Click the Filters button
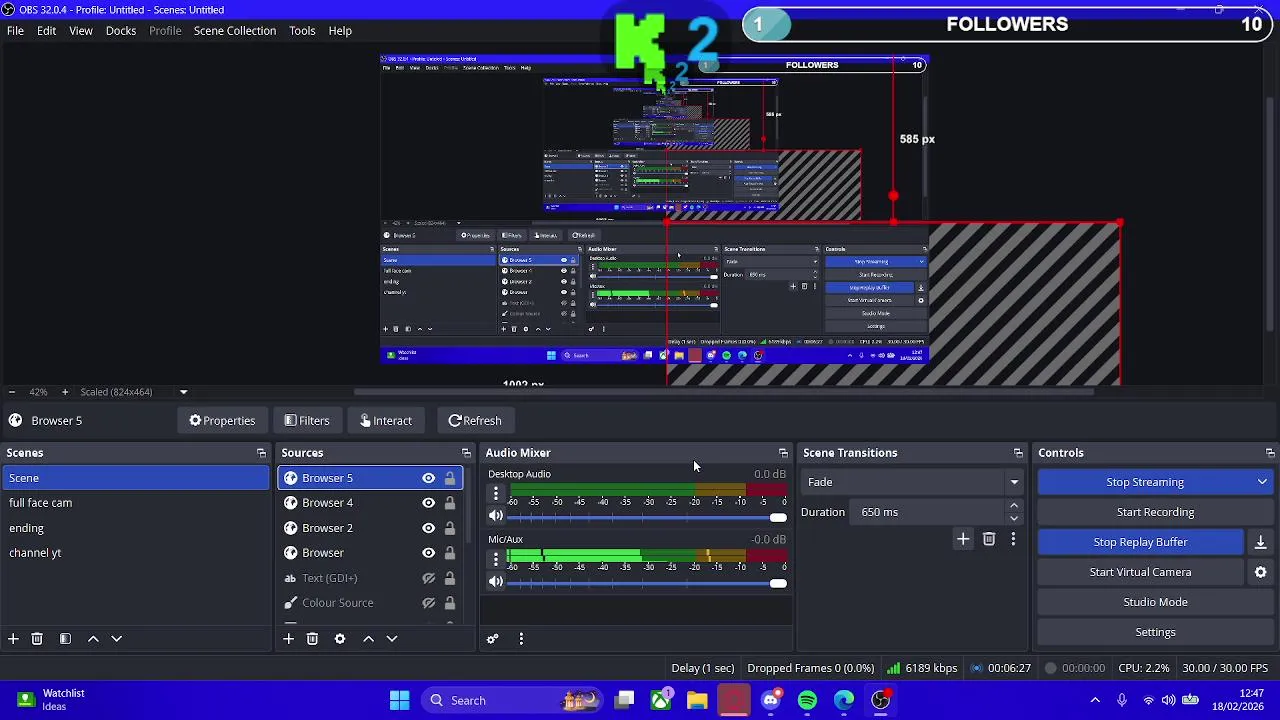The image size is (1280, 720). (306, 421)
